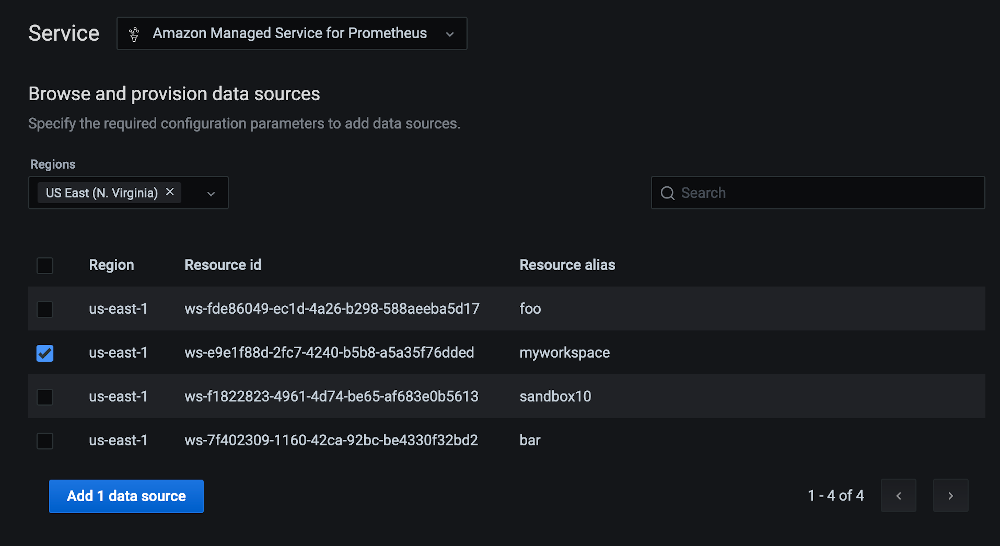The height and width of the screenshot is (546, 1000).
Task: Select resource id ws-f1822823-4961-4d74-be65-af683e0b5613
Action: [331, 396]
